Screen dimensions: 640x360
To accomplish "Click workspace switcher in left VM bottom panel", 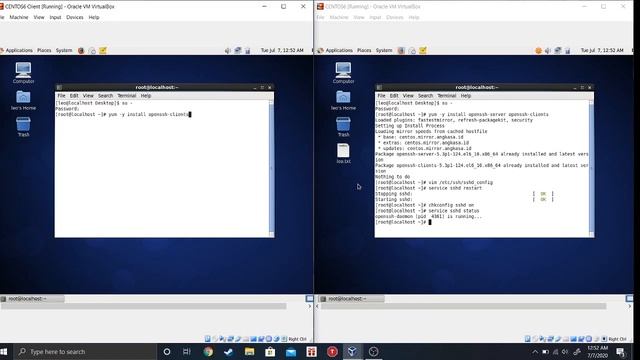I will [309, 299].
